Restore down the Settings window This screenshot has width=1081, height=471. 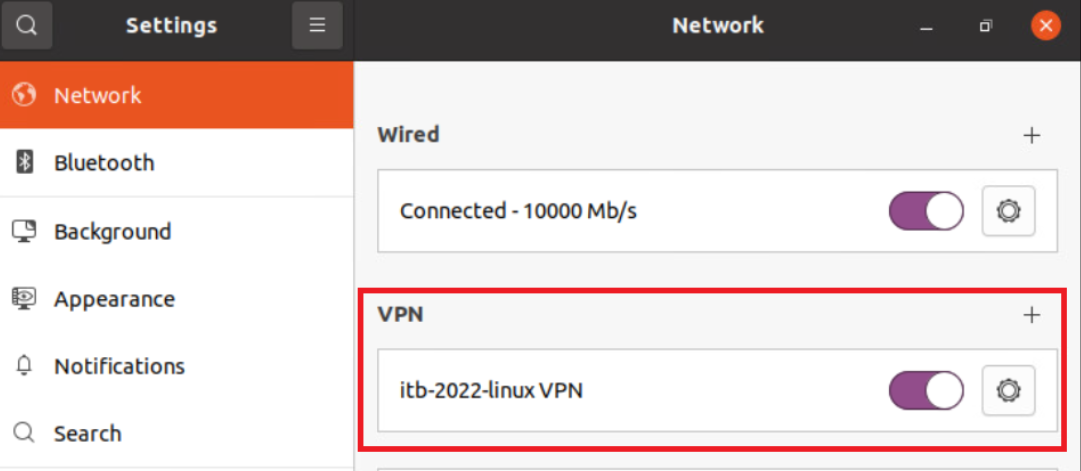coord(986,26)
